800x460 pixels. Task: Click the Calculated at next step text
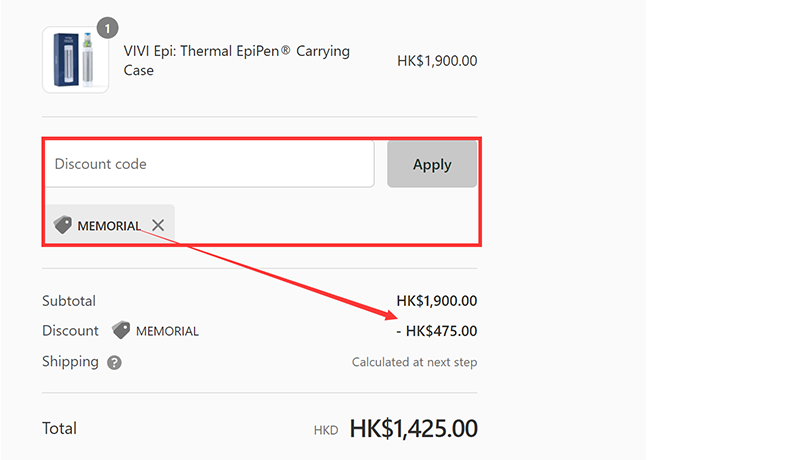tap(414, 362)
